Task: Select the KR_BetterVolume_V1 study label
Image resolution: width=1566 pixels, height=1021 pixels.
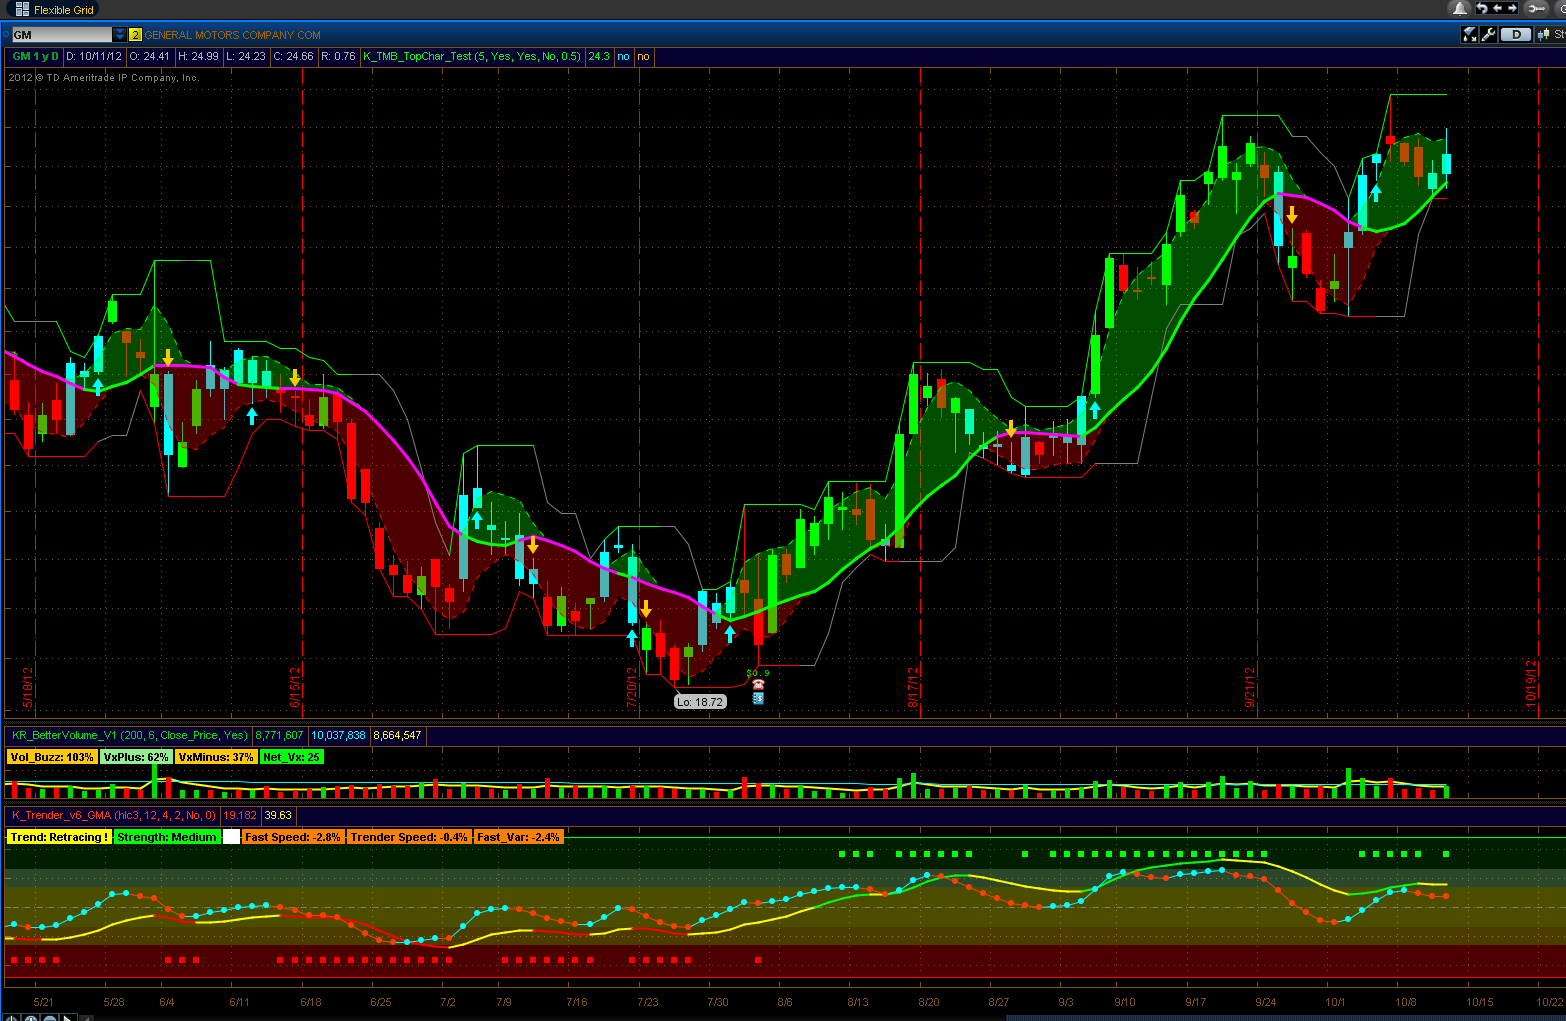Action: [130, 735]
